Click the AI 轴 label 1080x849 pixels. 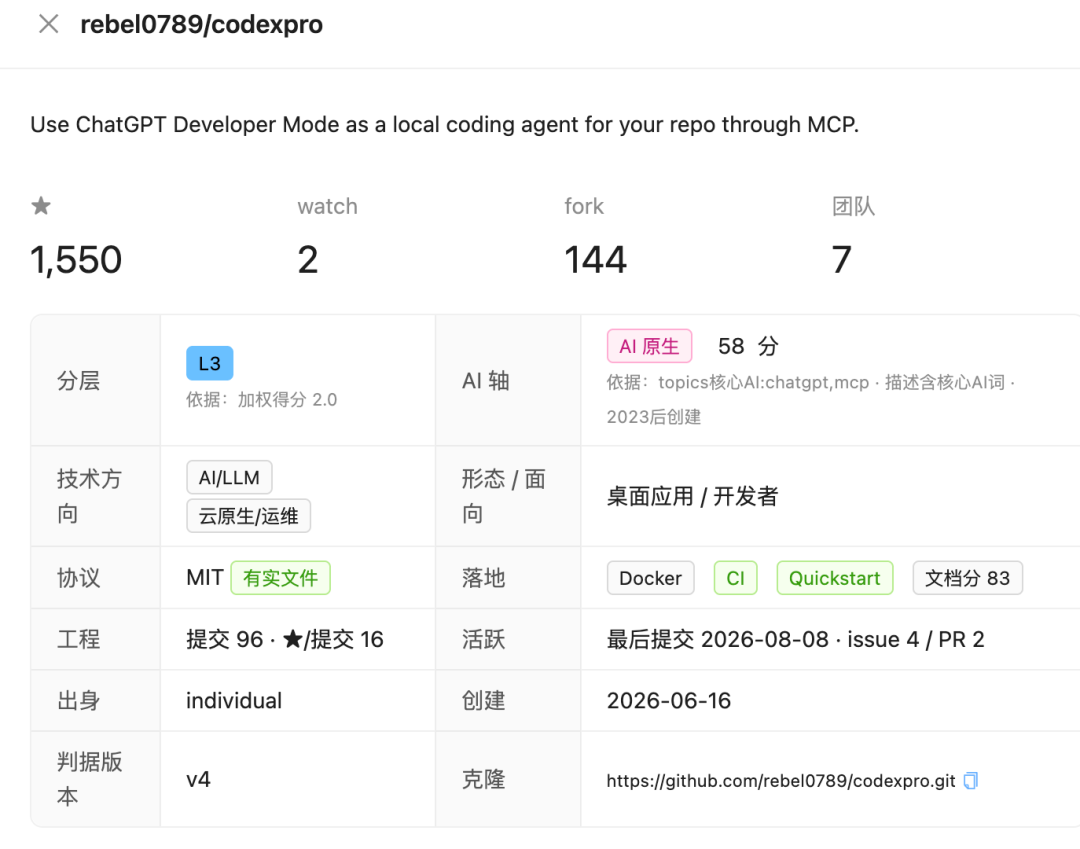point(486,380)
